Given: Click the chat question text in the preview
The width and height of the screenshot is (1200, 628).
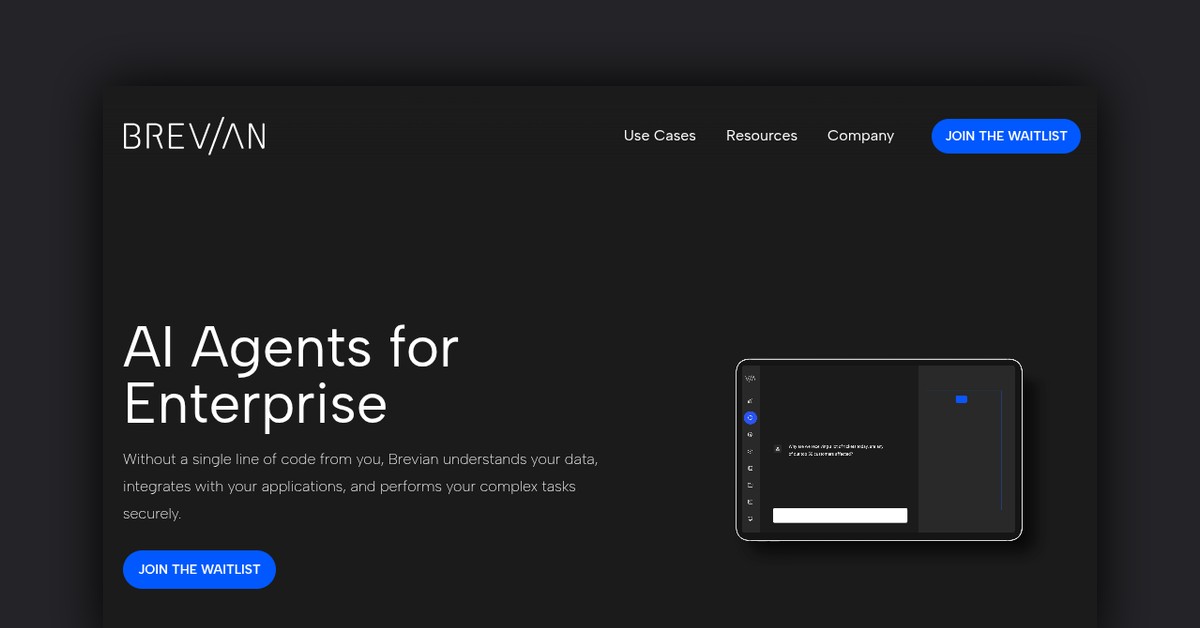Looking at the screenshot, I should pyautogui.click(x=835, y=449).
